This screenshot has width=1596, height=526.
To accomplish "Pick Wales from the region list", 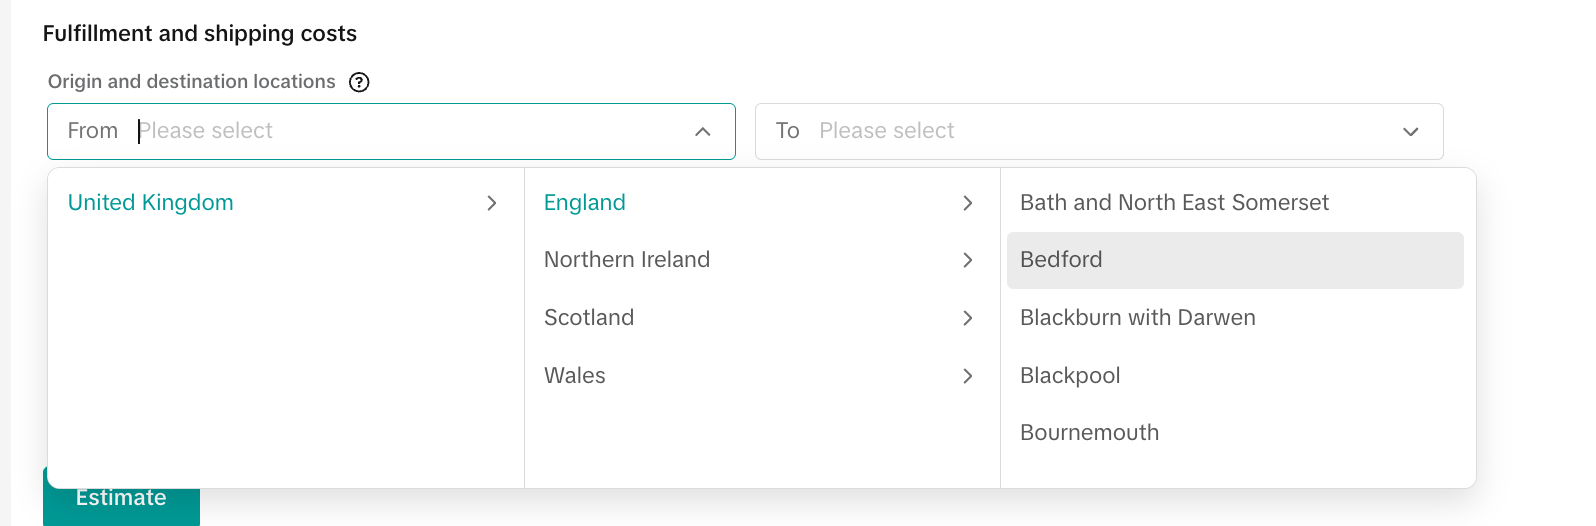I will pos(575,376).
